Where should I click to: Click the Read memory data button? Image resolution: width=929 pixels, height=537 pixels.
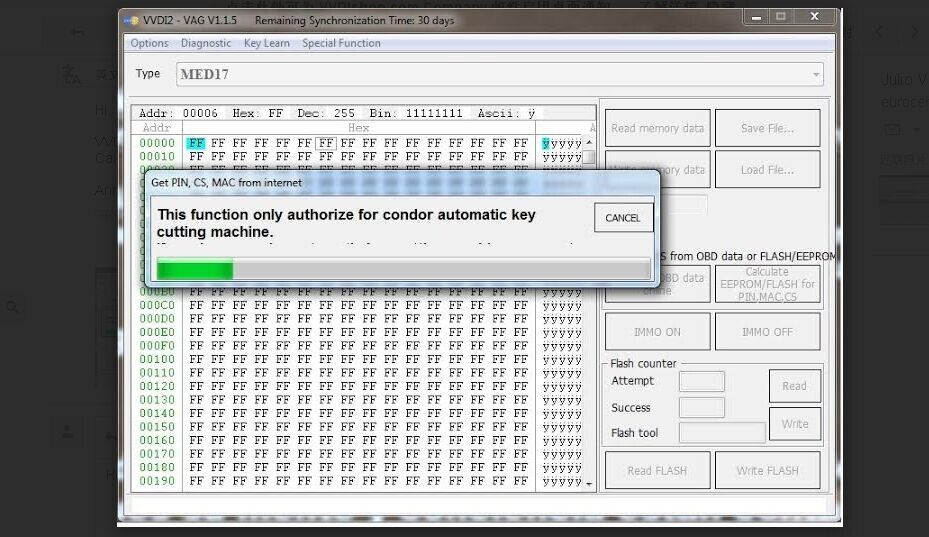point(657,128)
